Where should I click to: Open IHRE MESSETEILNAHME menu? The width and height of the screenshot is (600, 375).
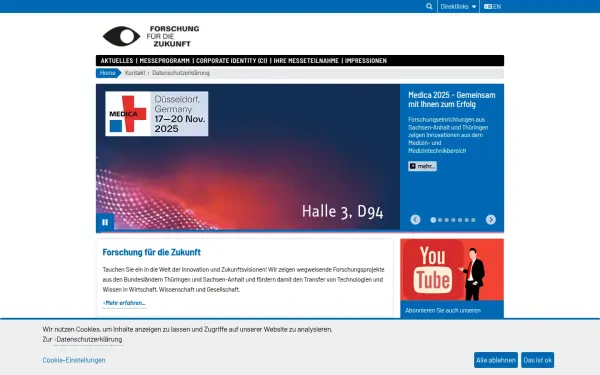tap(306, 60)
